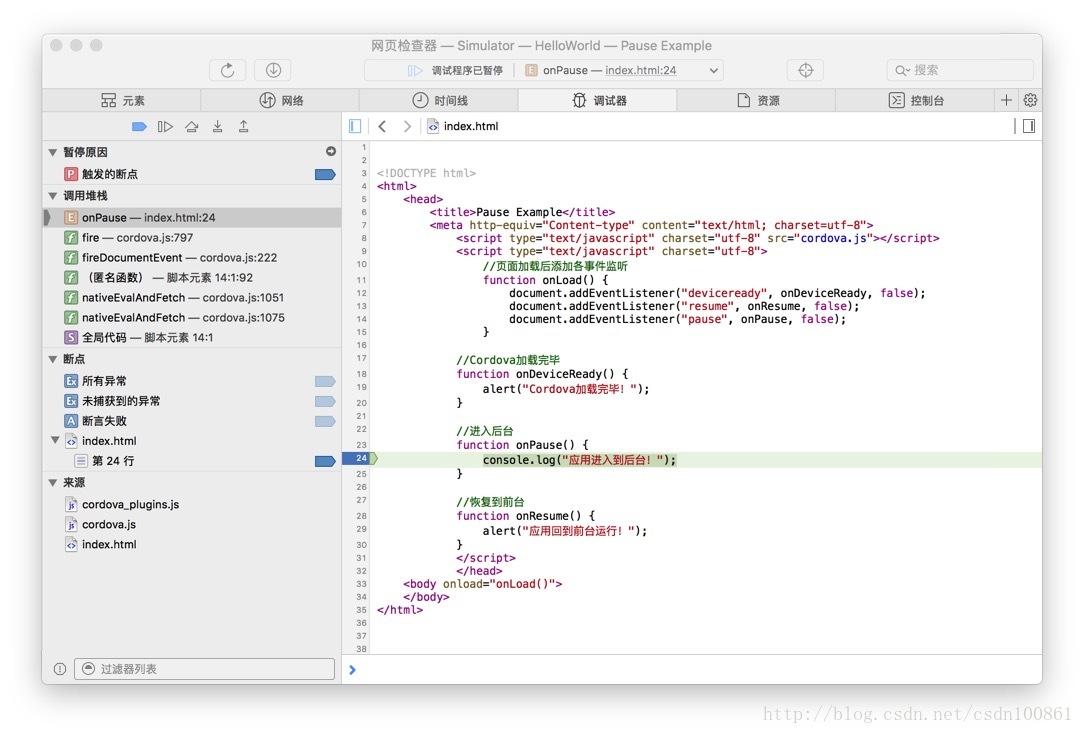Switch to the 元素 tab
This screenshot has width=1084, height=734.
(122, 100)
